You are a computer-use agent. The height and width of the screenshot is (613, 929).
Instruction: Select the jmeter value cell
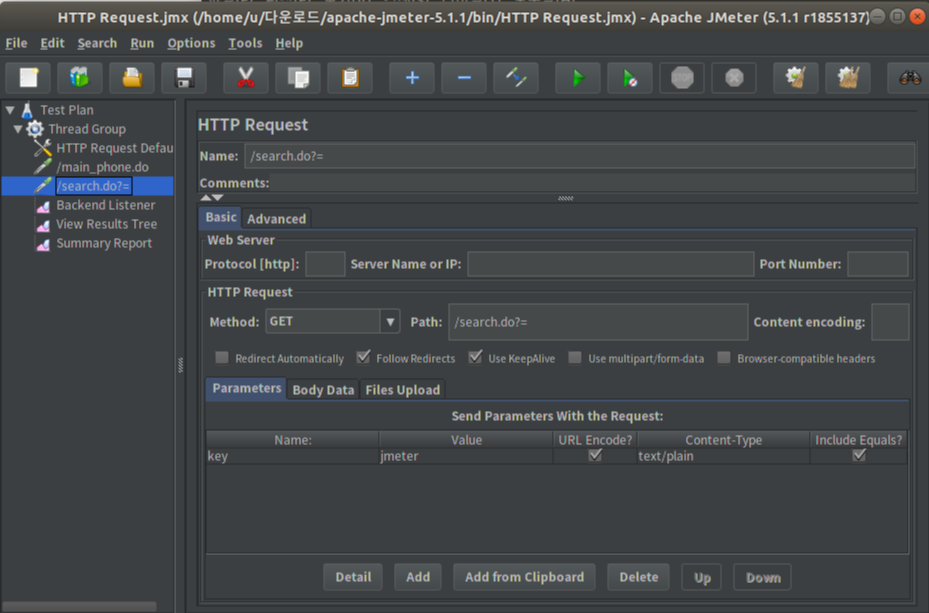click(466, 456)
